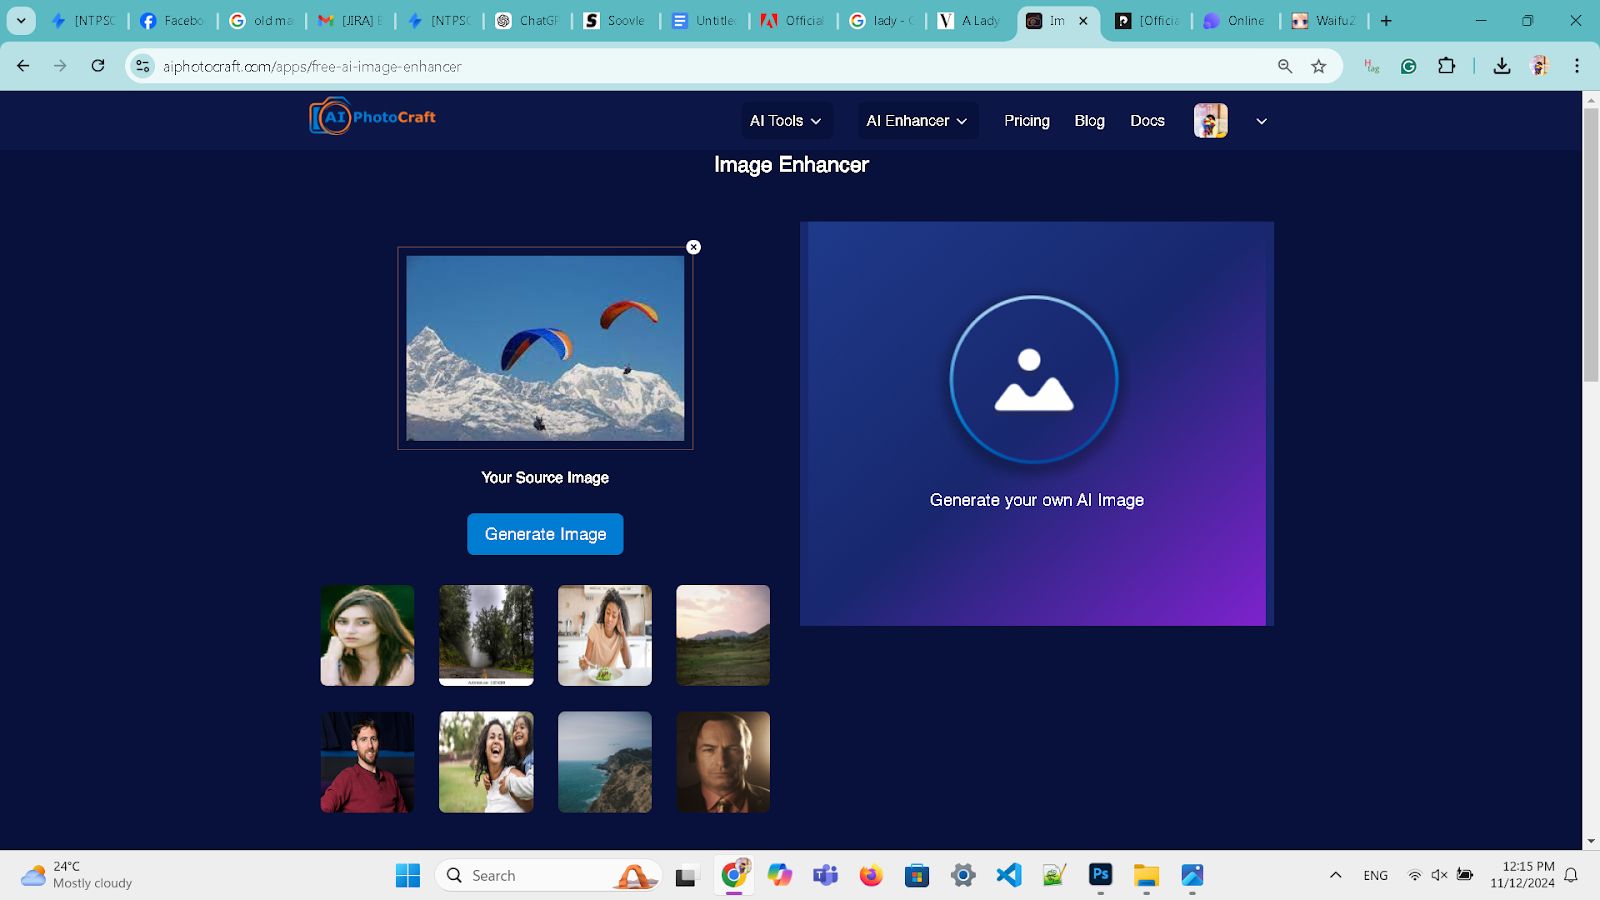Select the woman eating at table sample
This screenshot has height=900, width=1600.
click(x=604, y=636)
